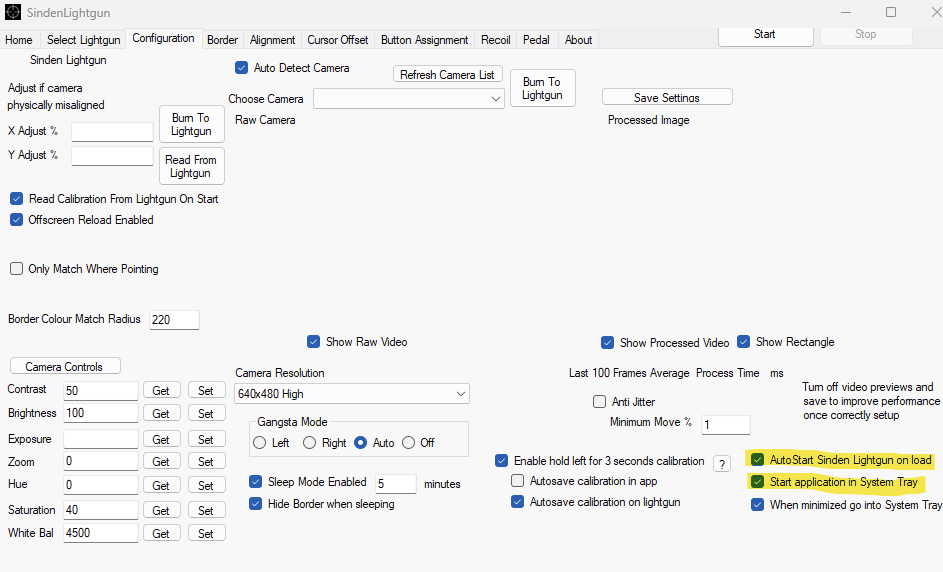Click the Start button
Viewport: 943px width, 572px height.
click(x=764, y=34)
